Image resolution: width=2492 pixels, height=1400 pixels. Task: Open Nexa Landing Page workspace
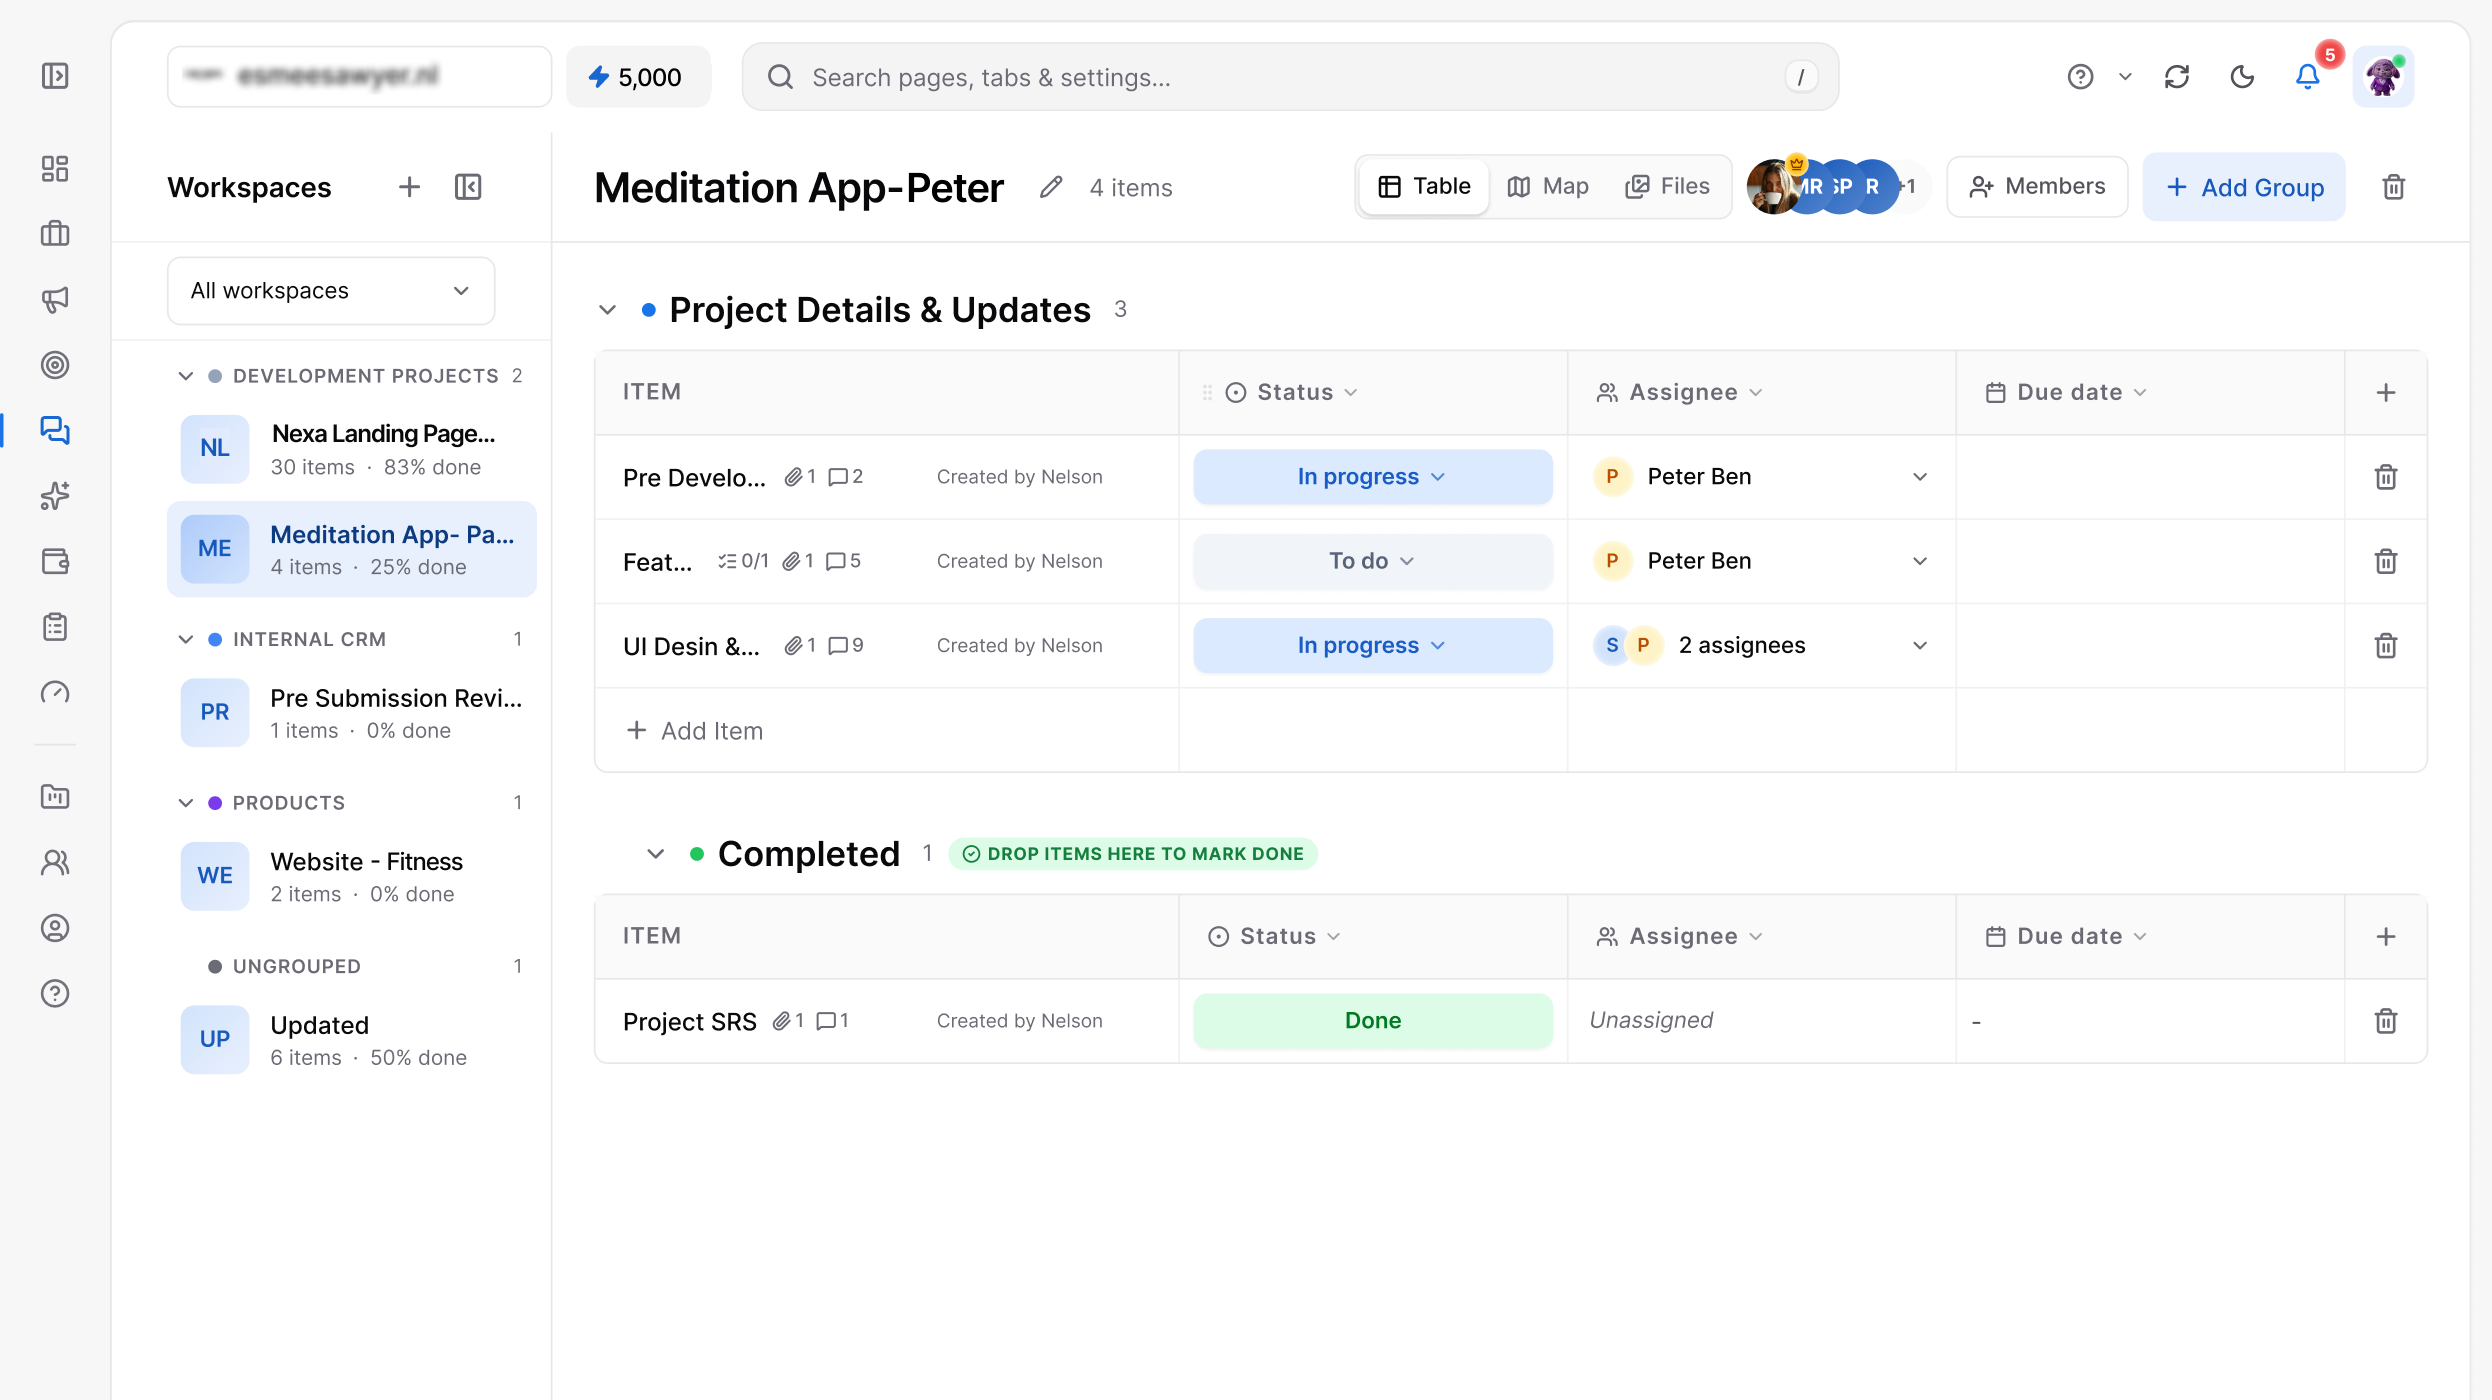[x=352, y=449]
